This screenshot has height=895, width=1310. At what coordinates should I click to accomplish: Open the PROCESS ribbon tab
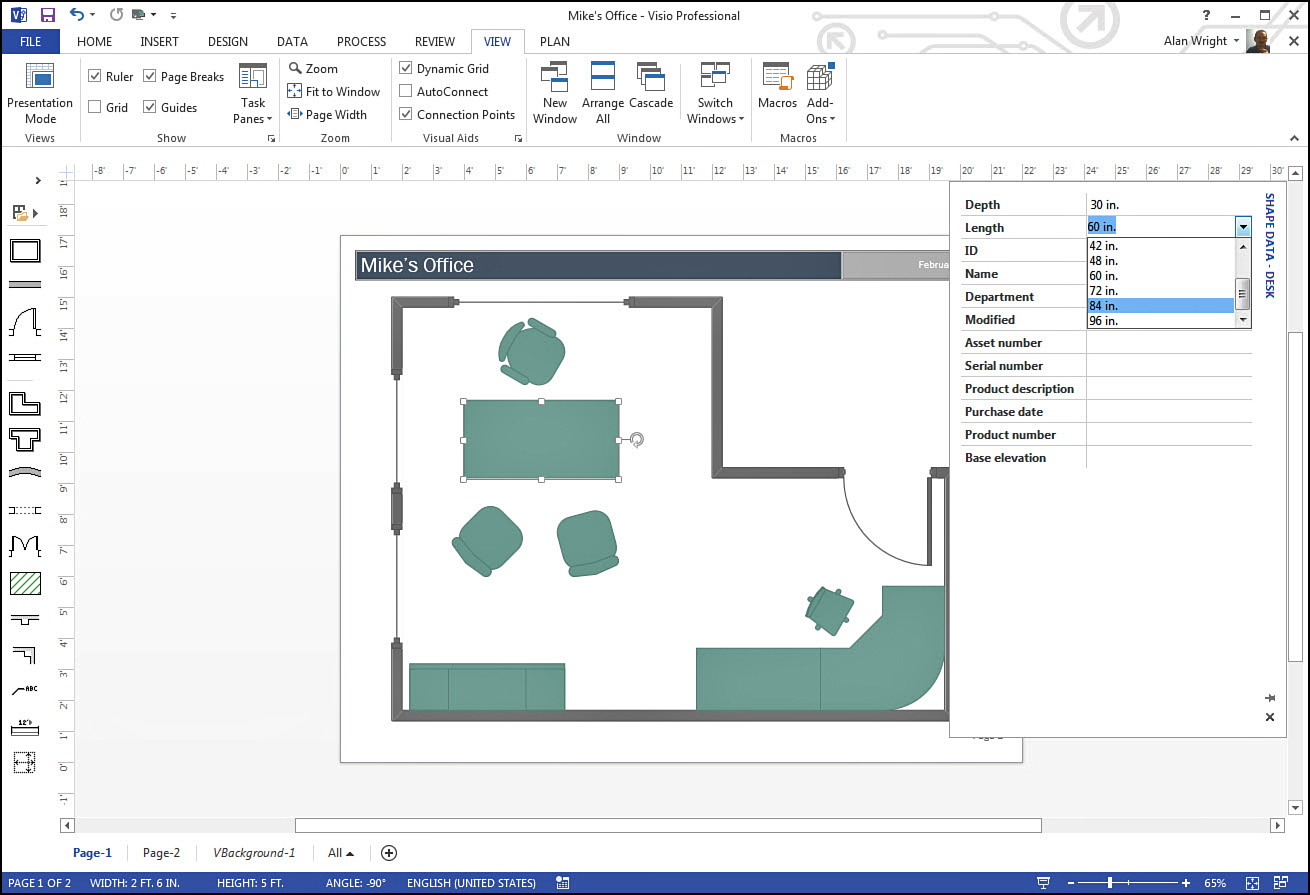[x=361, y=41]
